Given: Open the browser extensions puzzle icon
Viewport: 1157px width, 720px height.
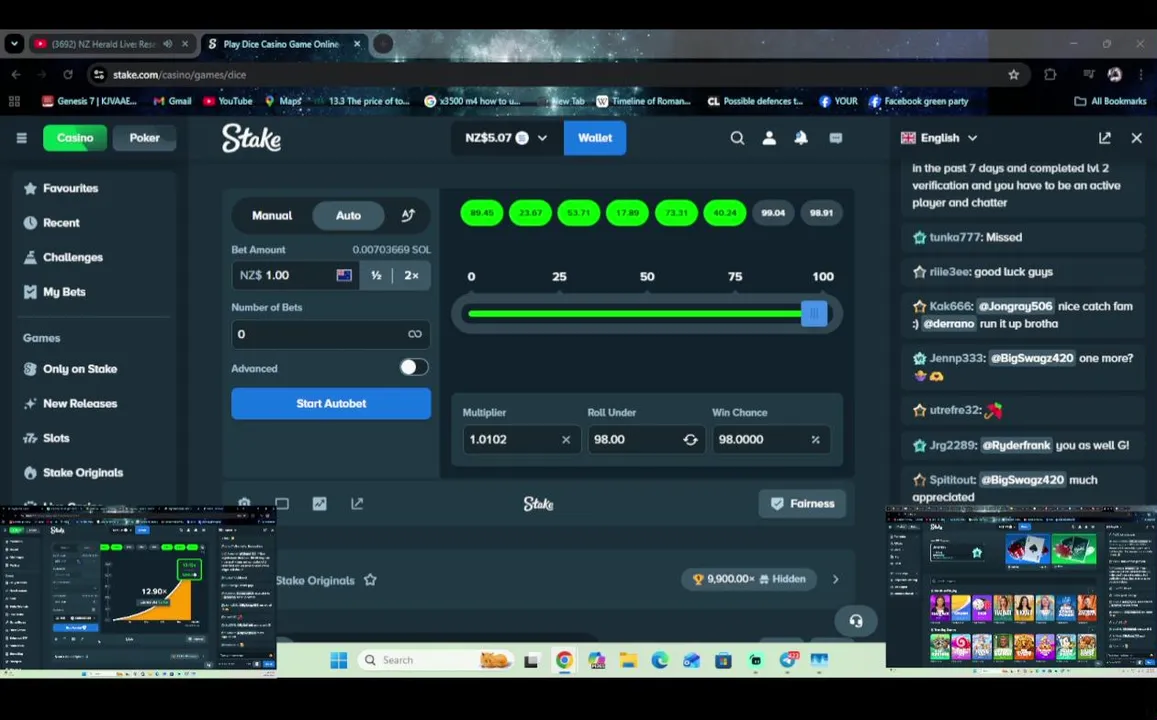Looking at the screenshot, I should (x=1050, y=75).
